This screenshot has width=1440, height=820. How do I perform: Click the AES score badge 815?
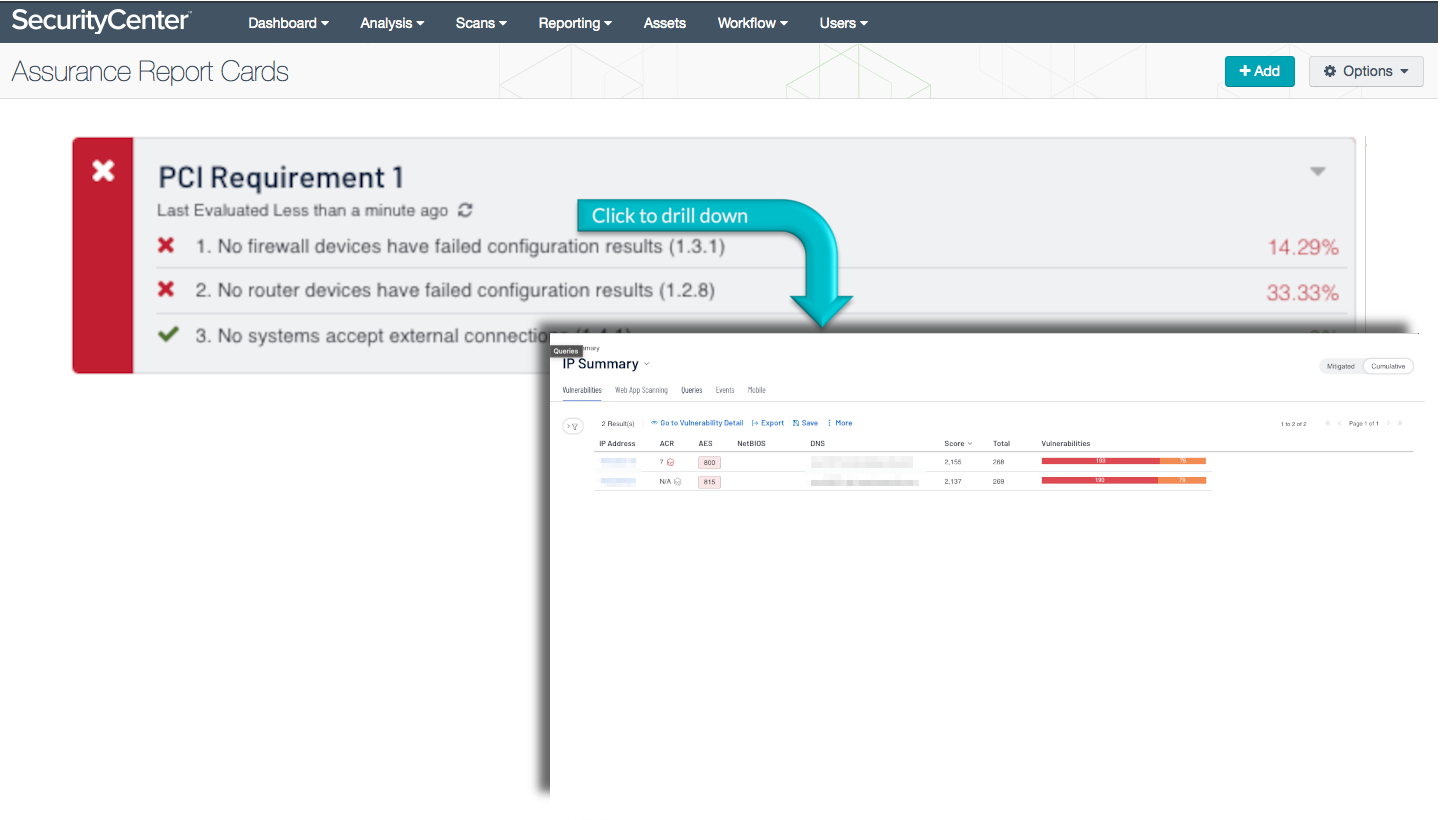pos(709,482)
